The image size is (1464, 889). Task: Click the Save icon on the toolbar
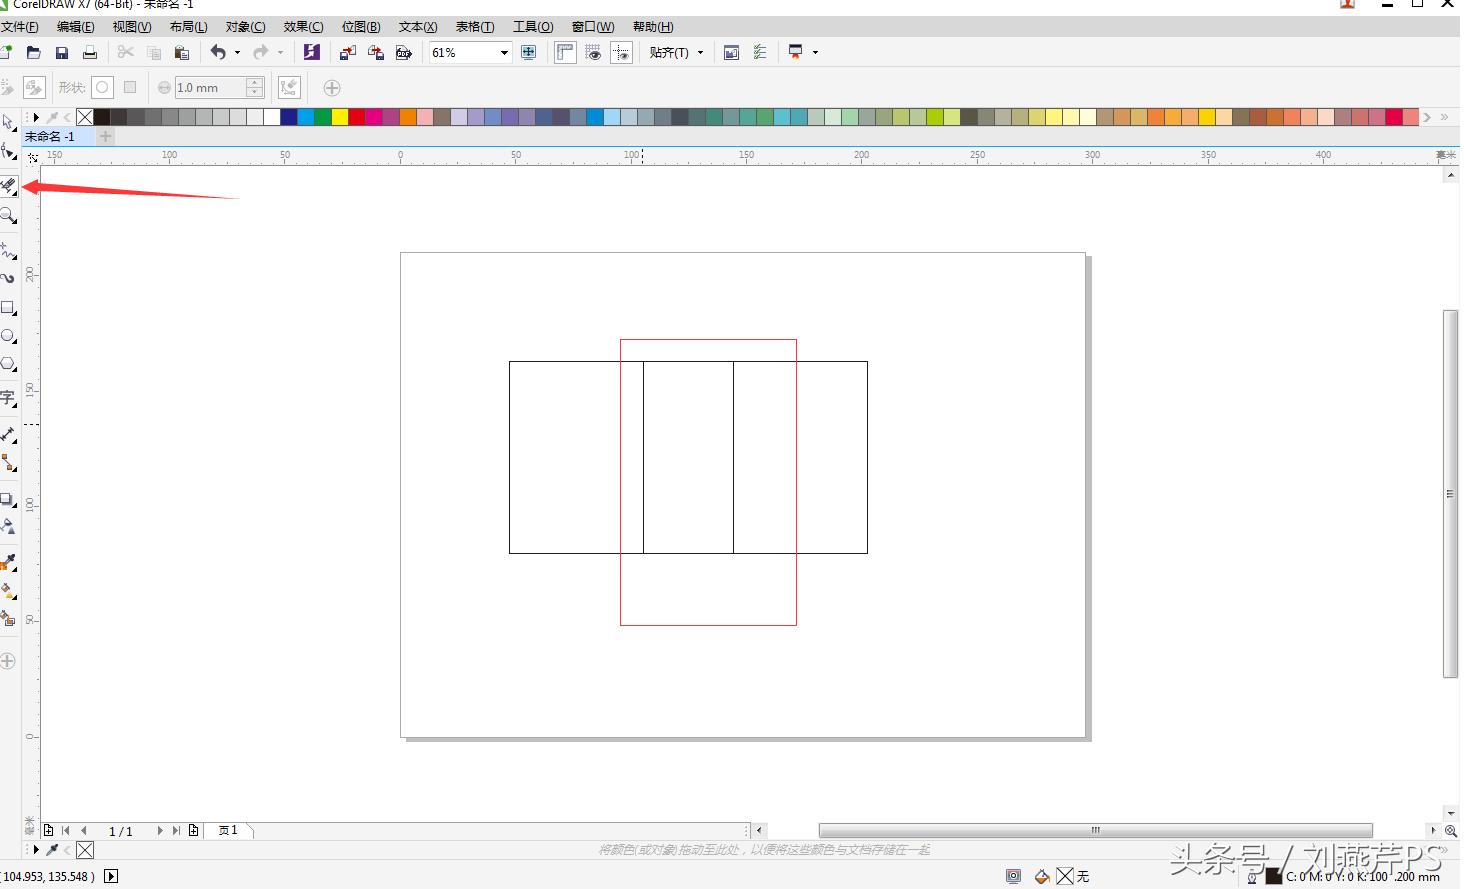pos(61,52)
